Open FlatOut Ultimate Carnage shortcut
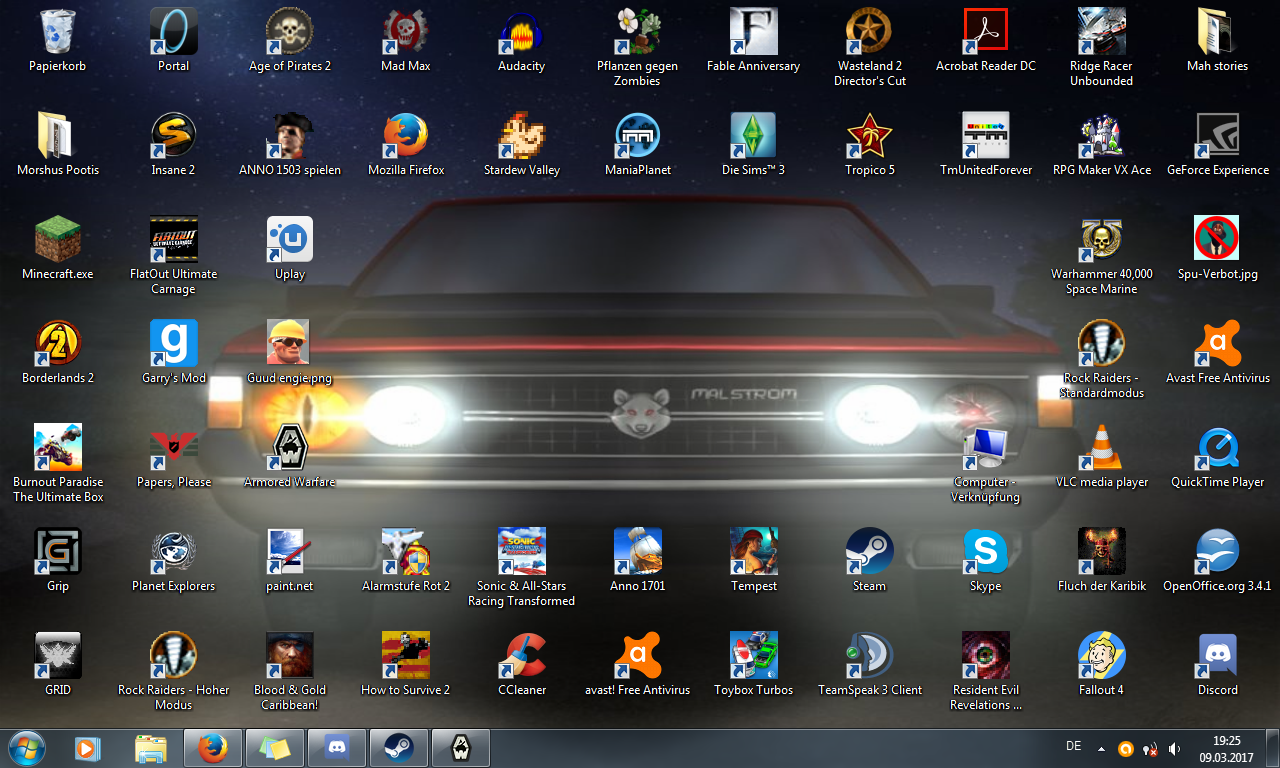The width and height of the screenshot is (1280, 768). [x=174, y=240]
